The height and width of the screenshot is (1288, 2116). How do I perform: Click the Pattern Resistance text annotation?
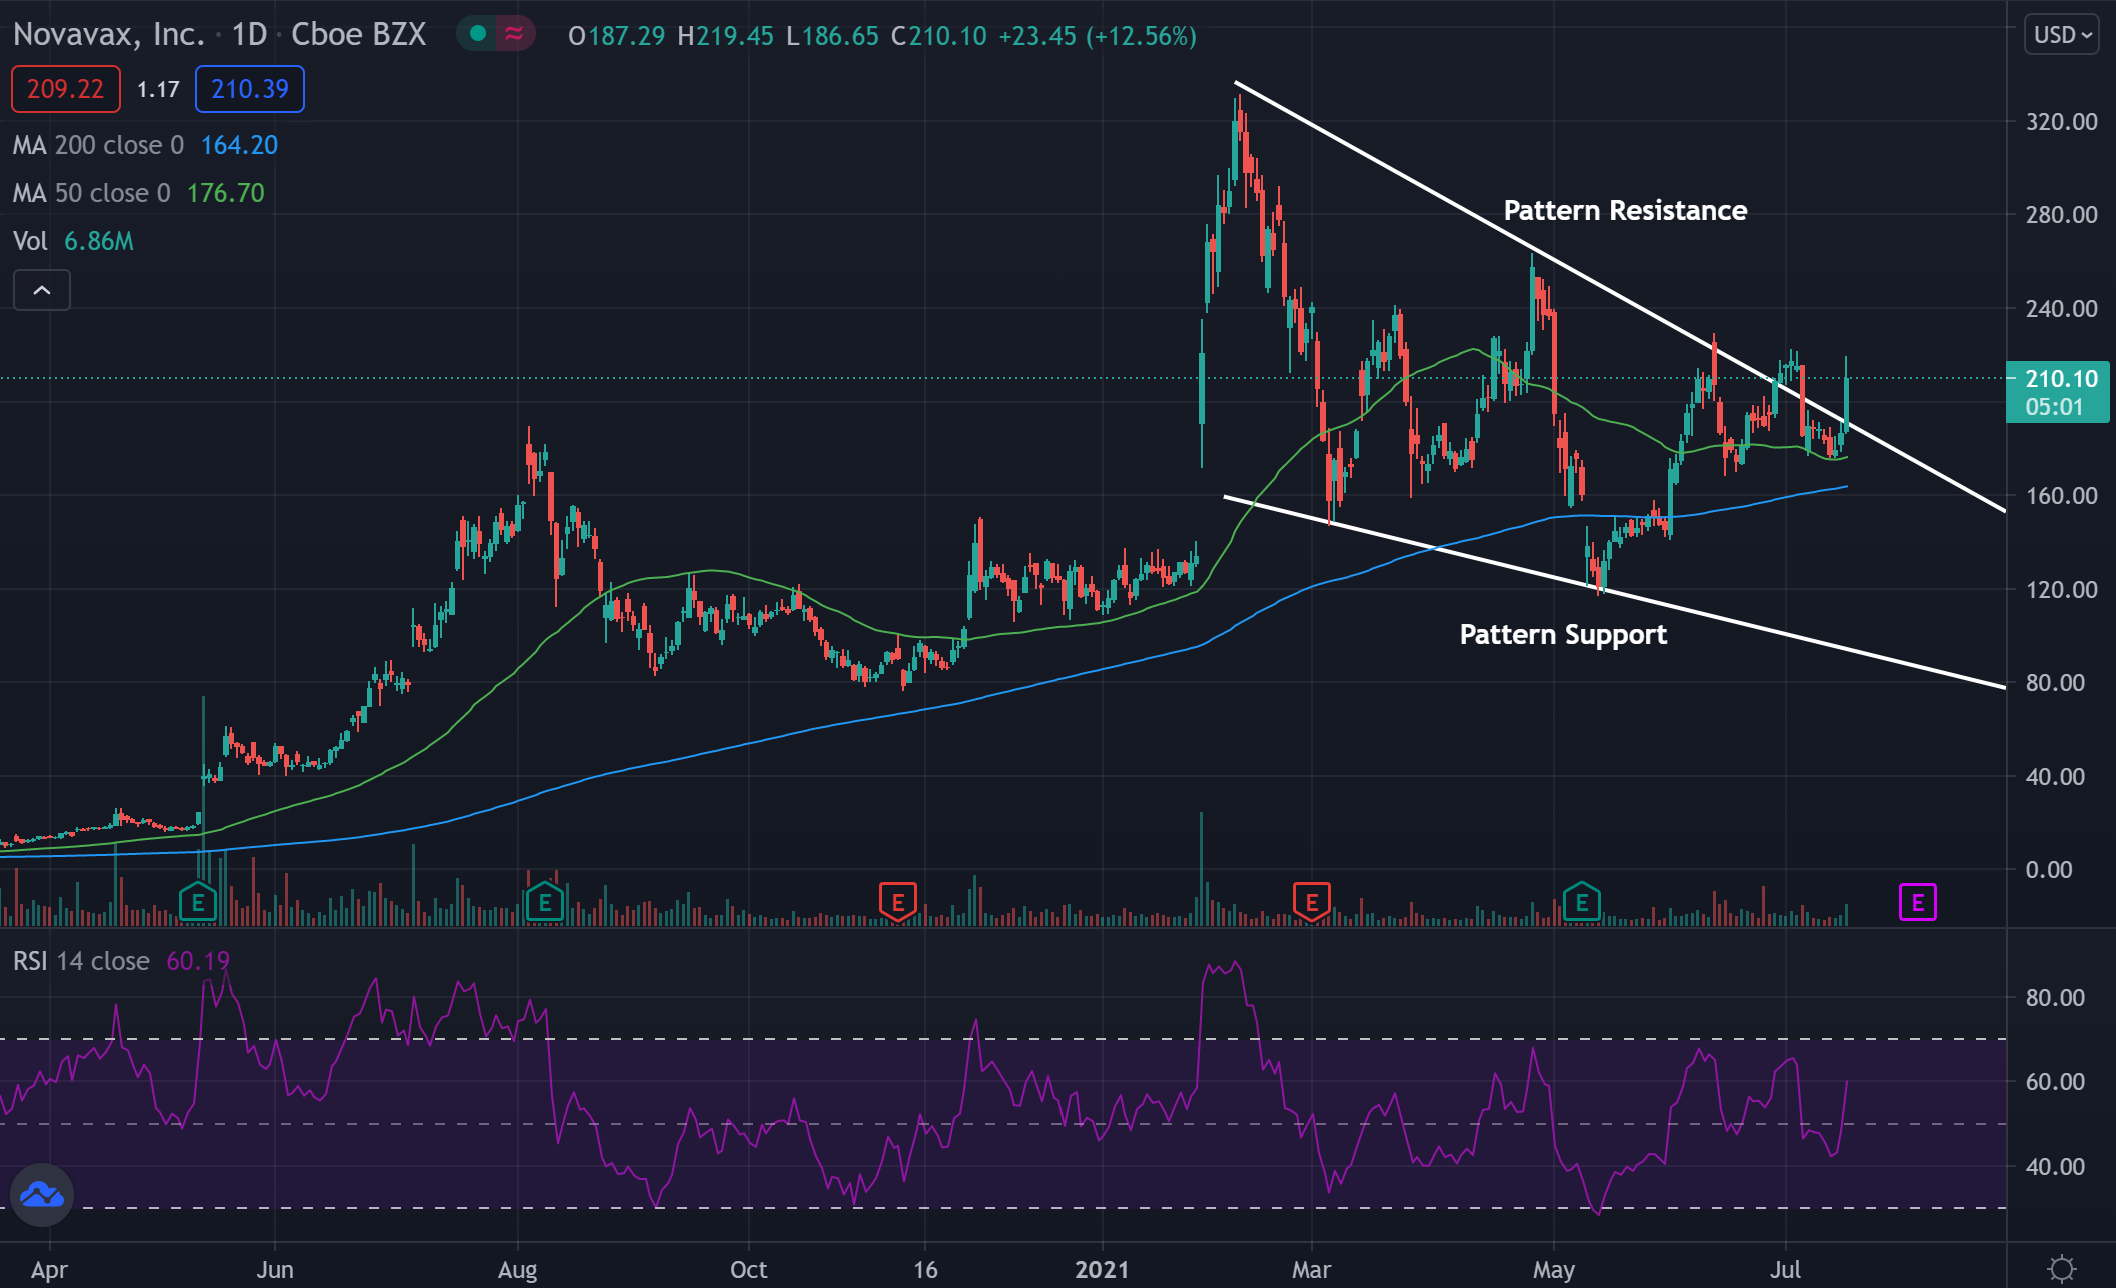1625,210
